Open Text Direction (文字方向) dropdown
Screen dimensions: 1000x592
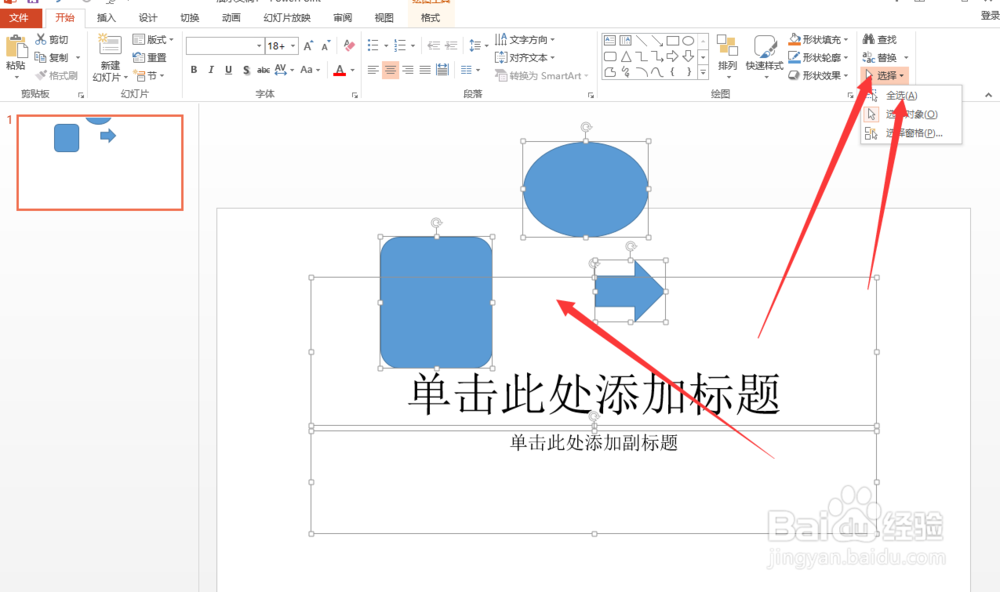click(x=525, y=40)
